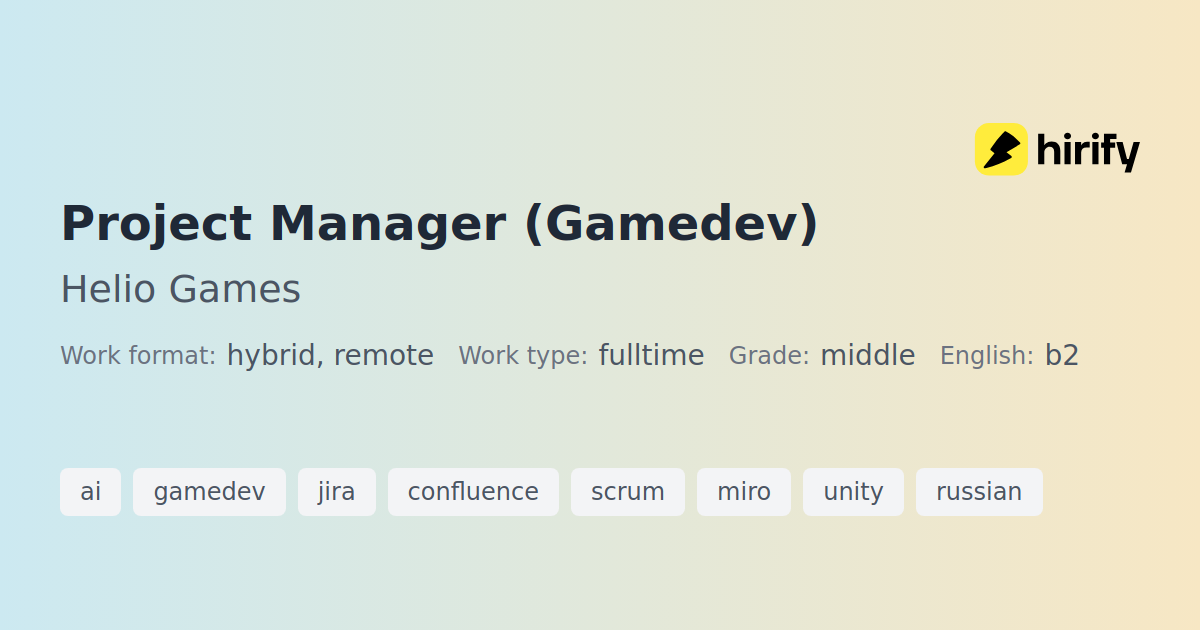Viewport: 1200px width, 630px height.
Task: Select the ai tag
Action: [91, 492]
